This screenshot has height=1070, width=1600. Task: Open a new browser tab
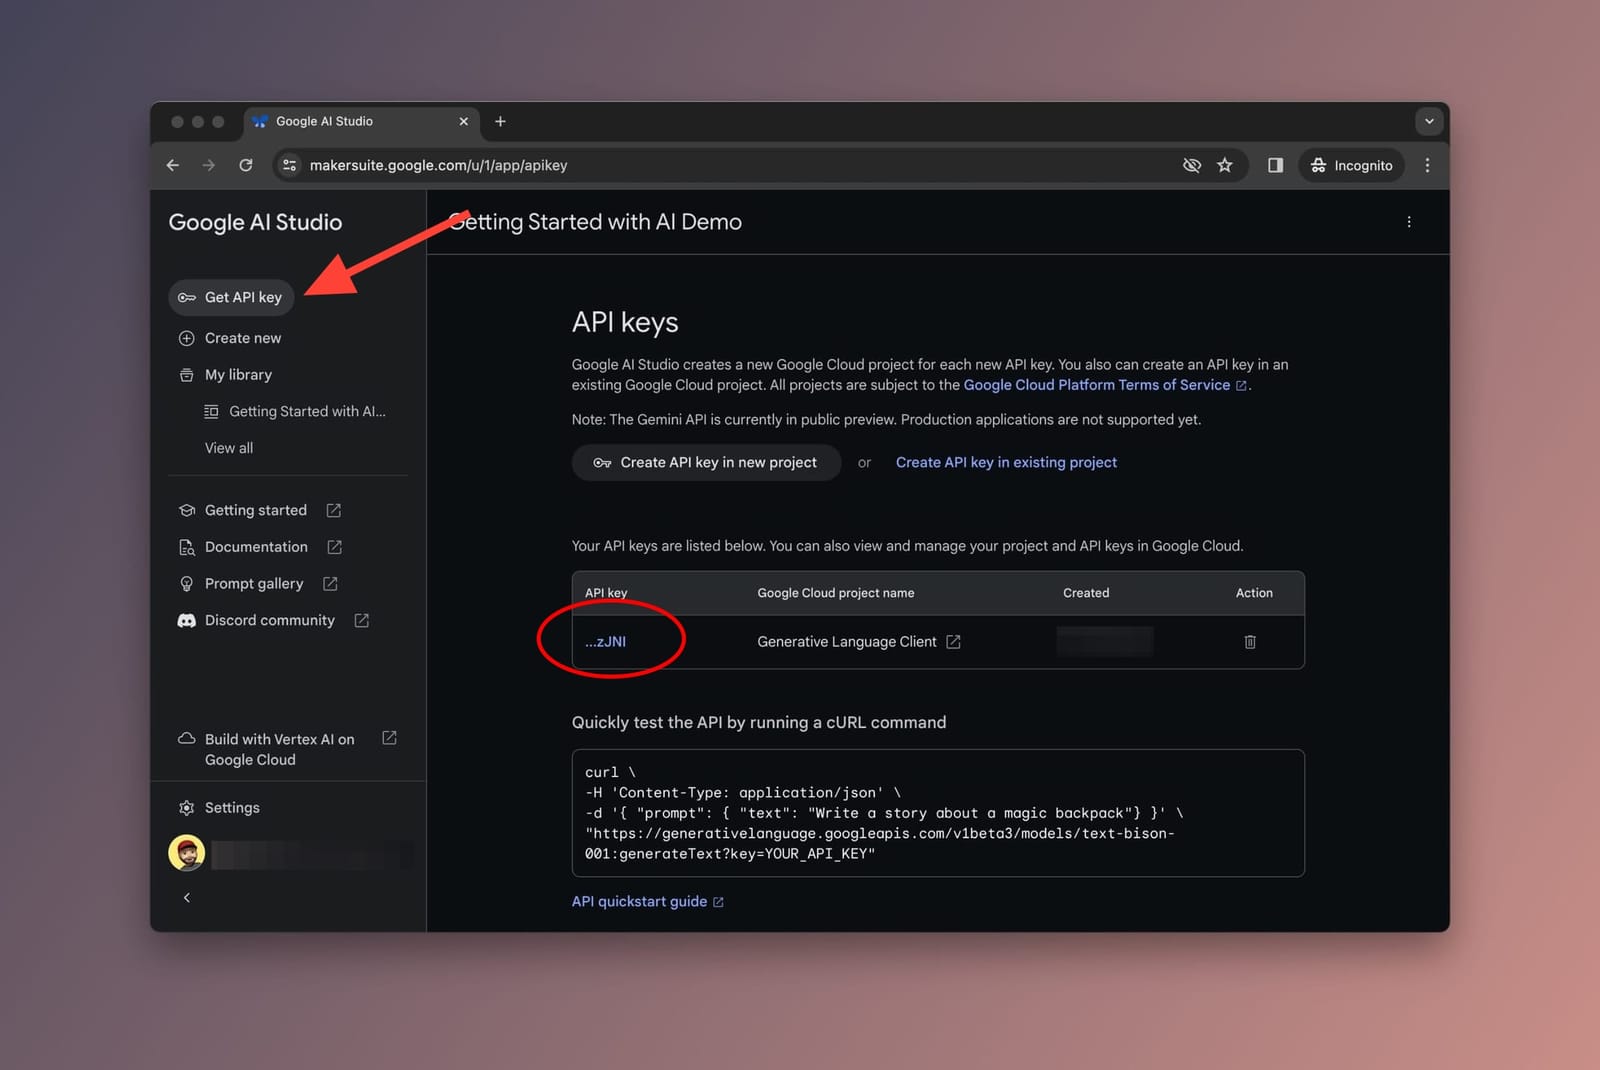pyautogui.click(x=500, y=121)
